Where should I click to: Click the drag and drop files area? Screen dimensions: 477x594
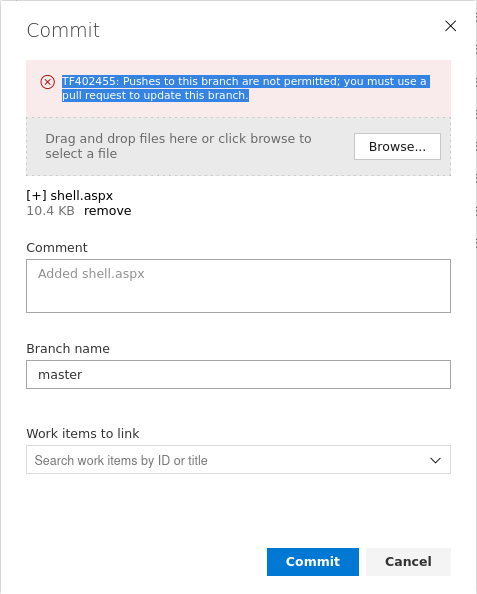click(238, 146)
